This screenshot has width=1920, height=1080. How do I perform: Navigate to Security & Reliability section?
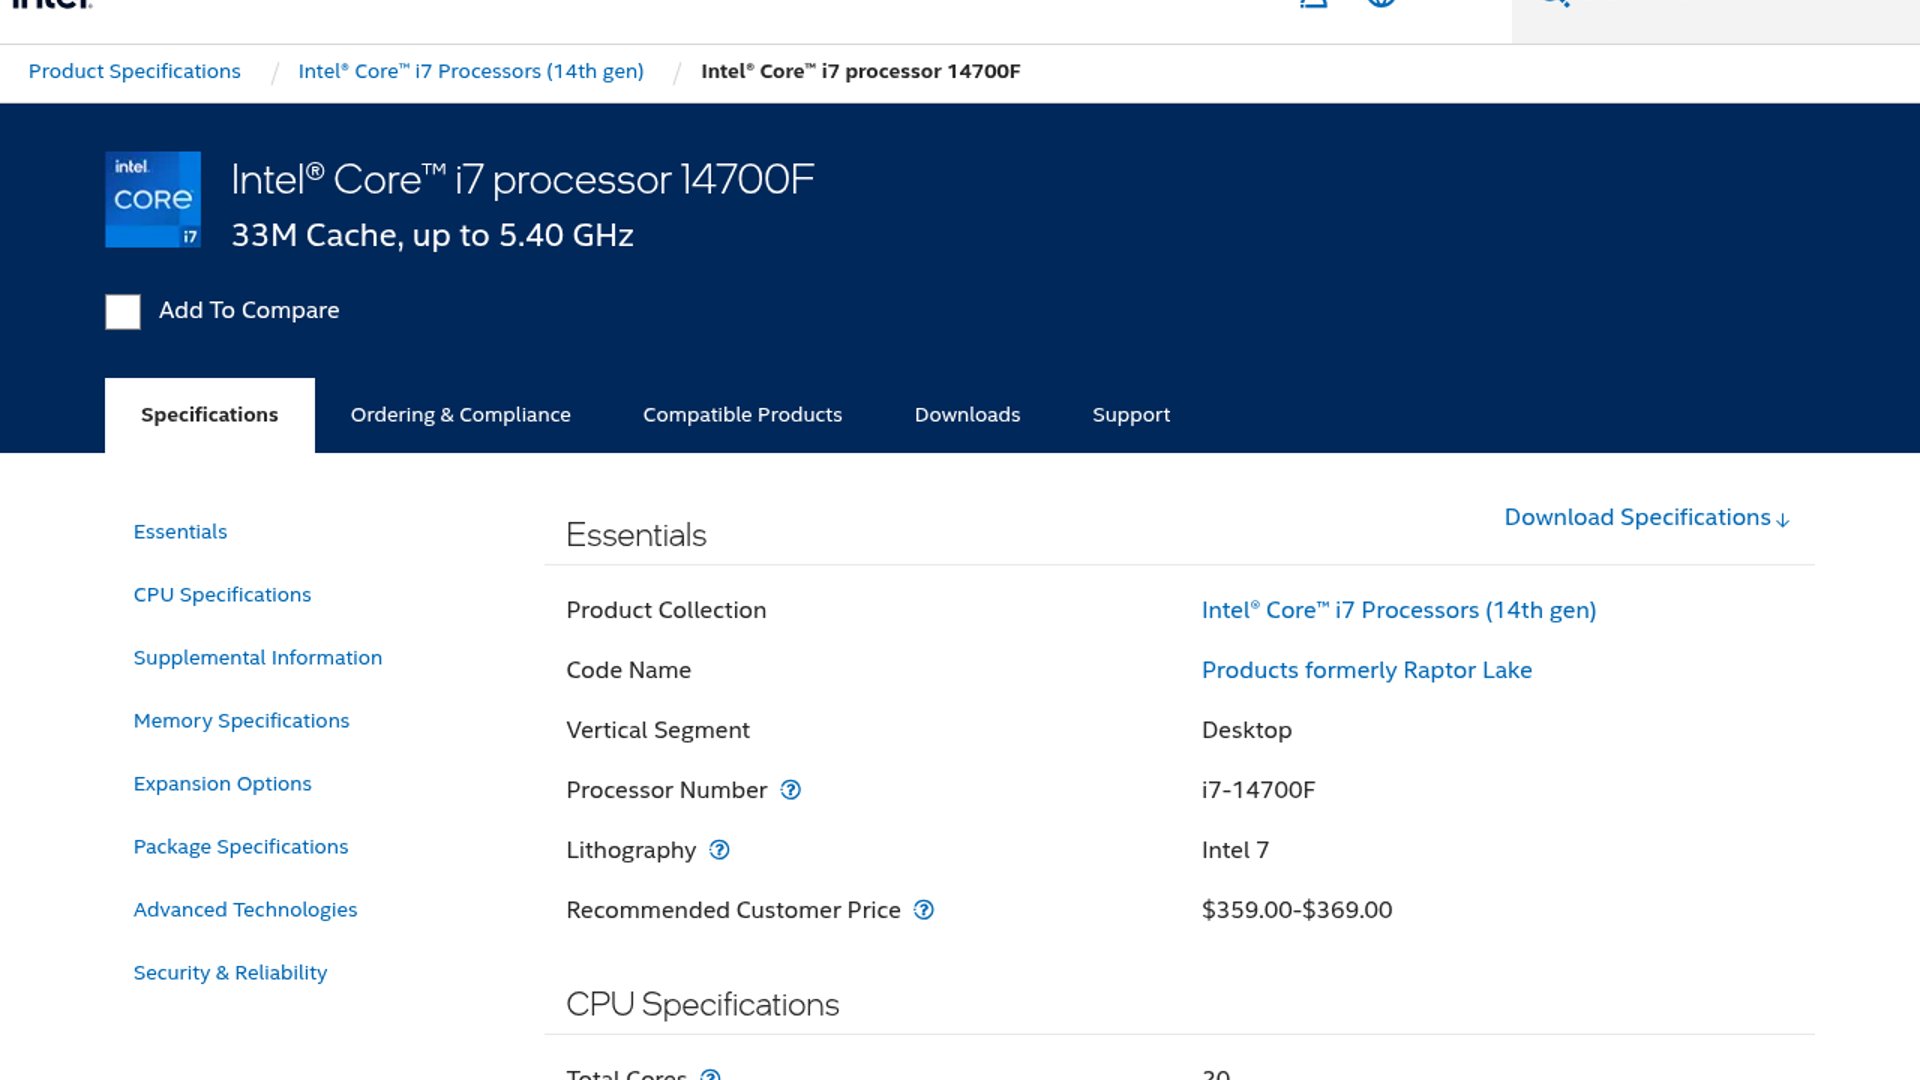(230, 973)
